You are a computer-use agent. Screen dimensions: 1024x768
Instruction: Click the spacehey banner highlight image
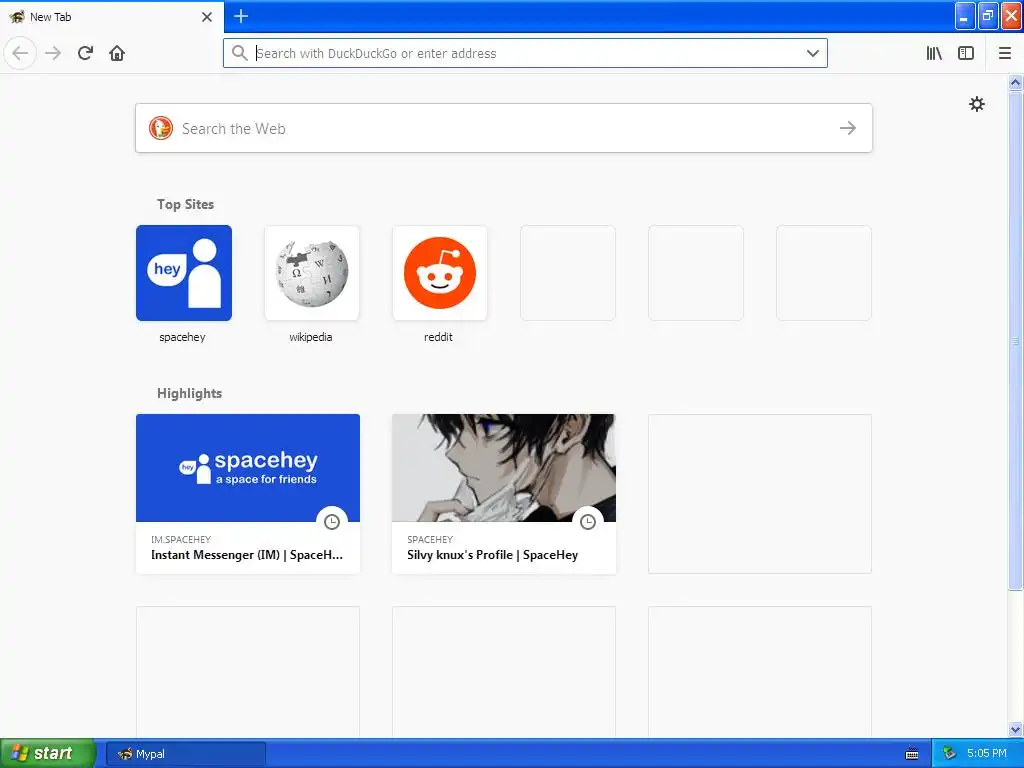tap(248, 468)
